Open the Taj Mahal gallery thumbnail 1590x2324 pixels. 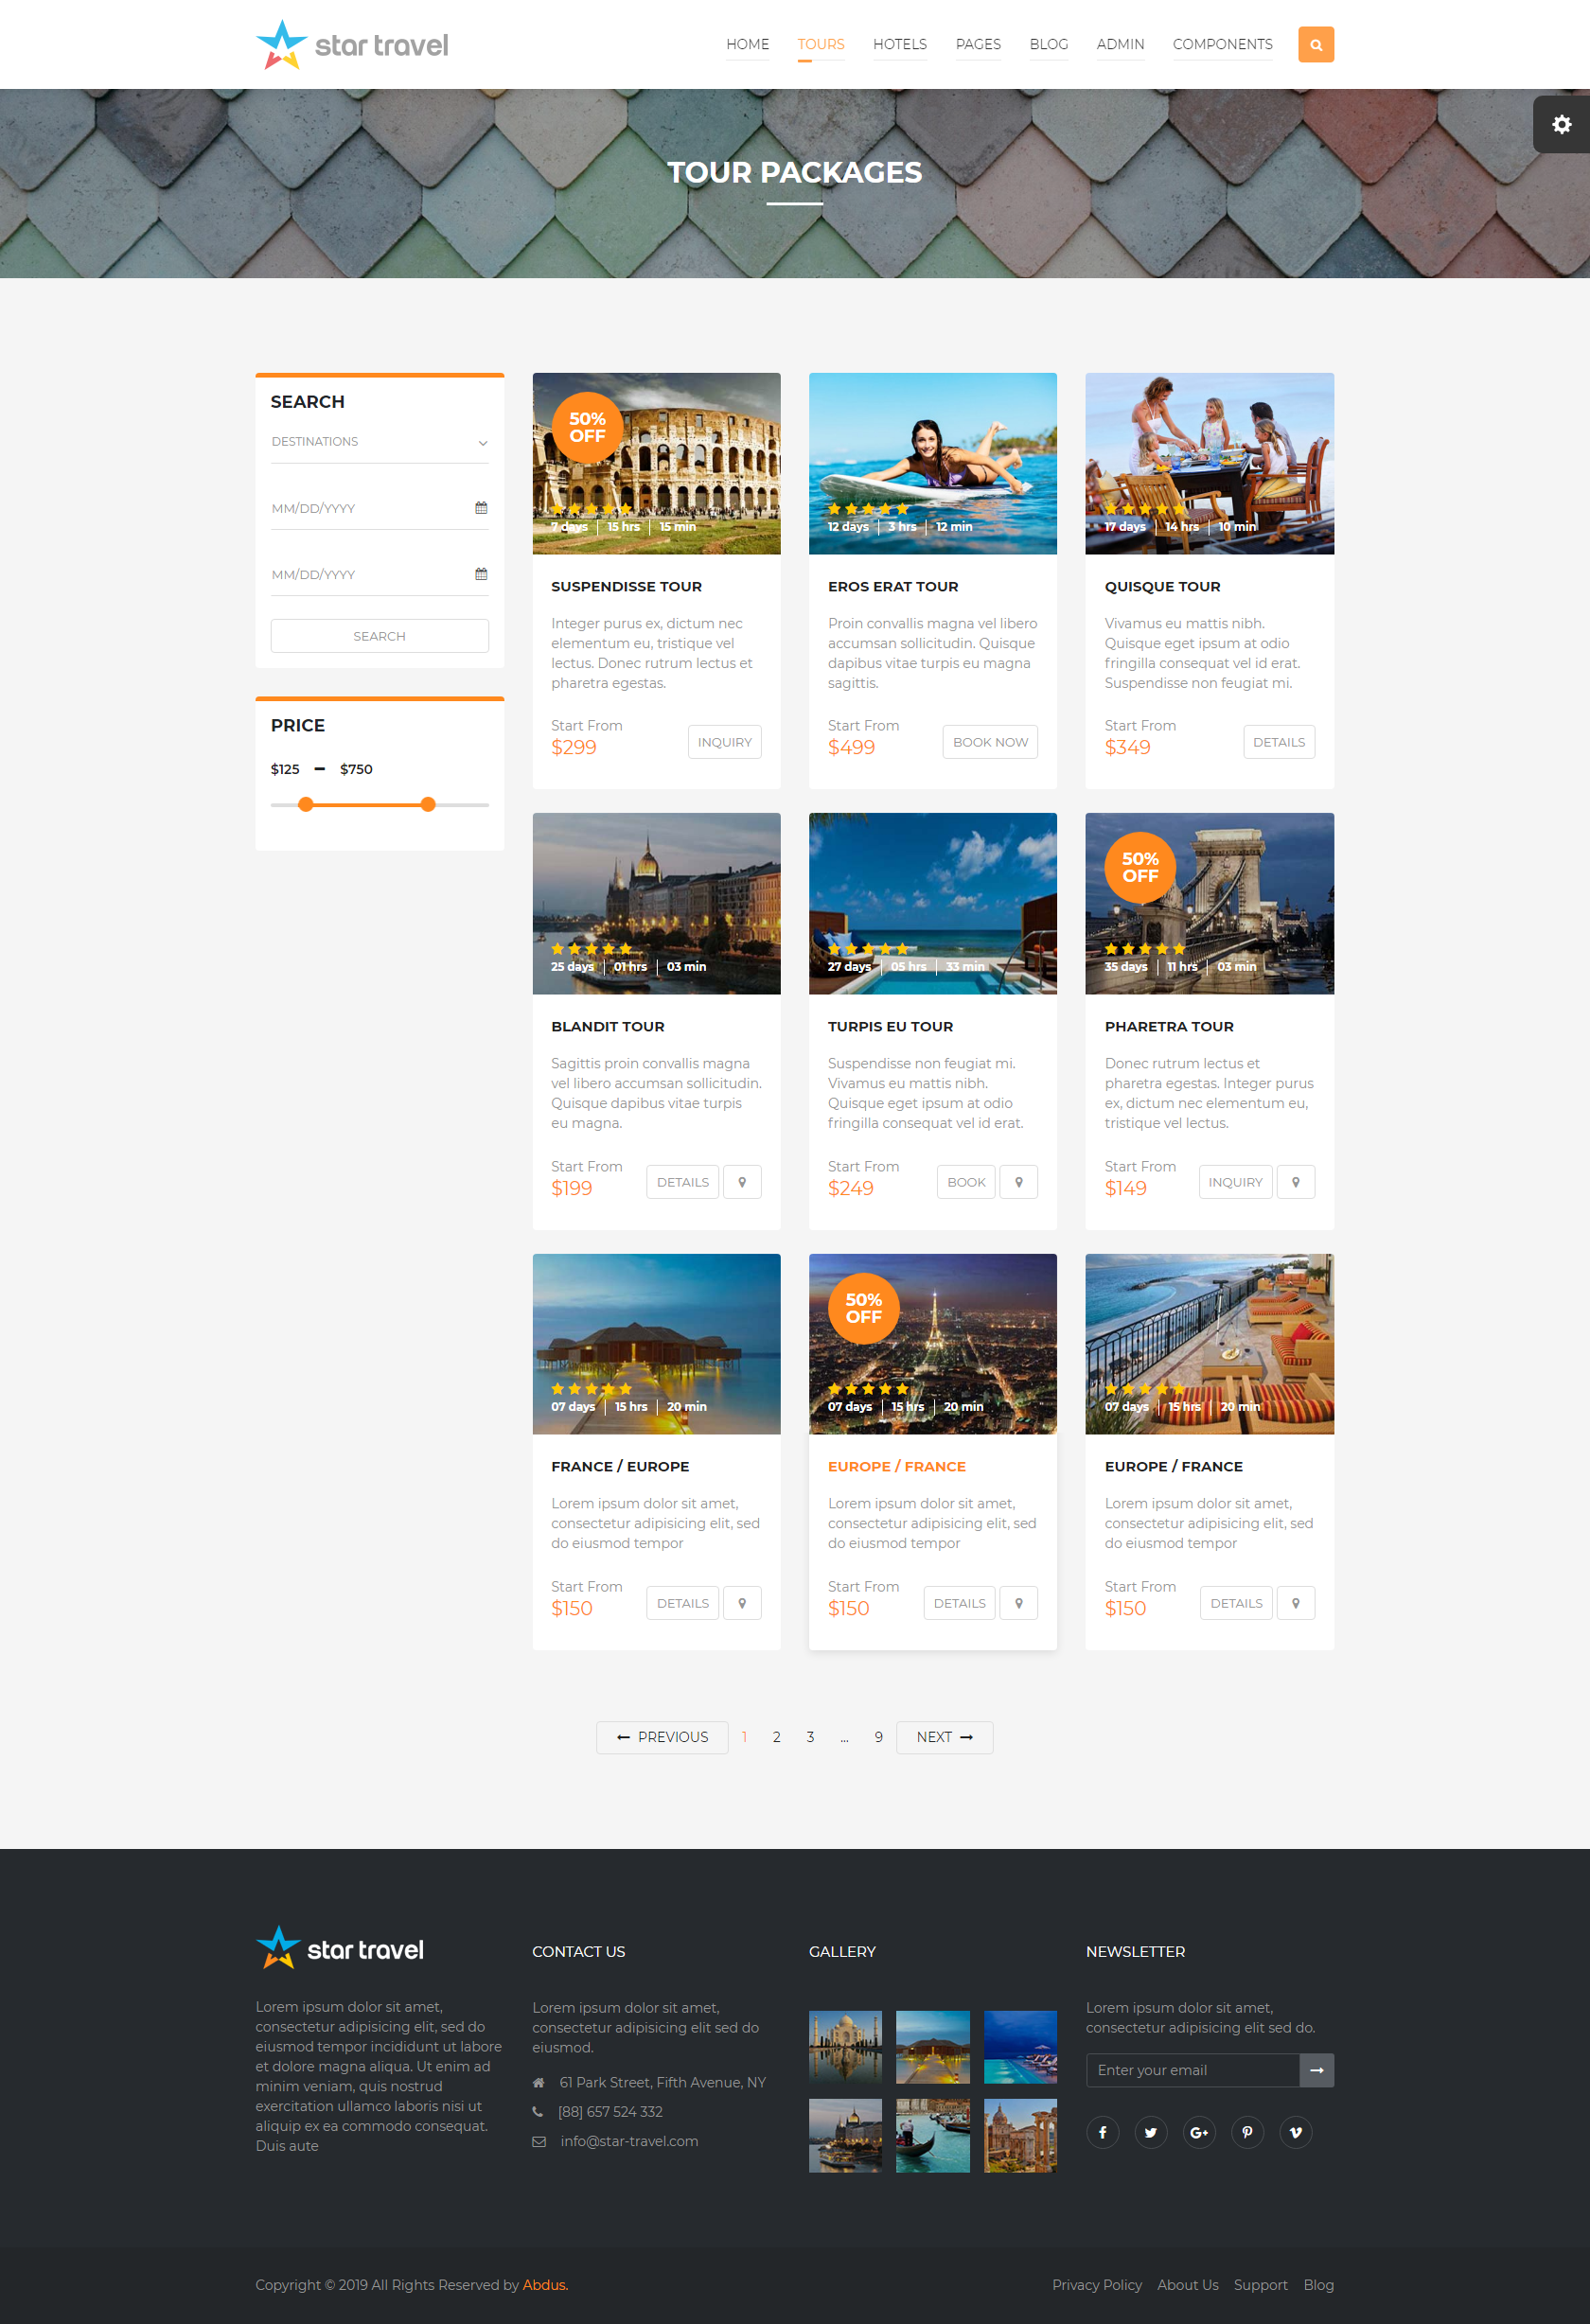(x=845, y=2047)
